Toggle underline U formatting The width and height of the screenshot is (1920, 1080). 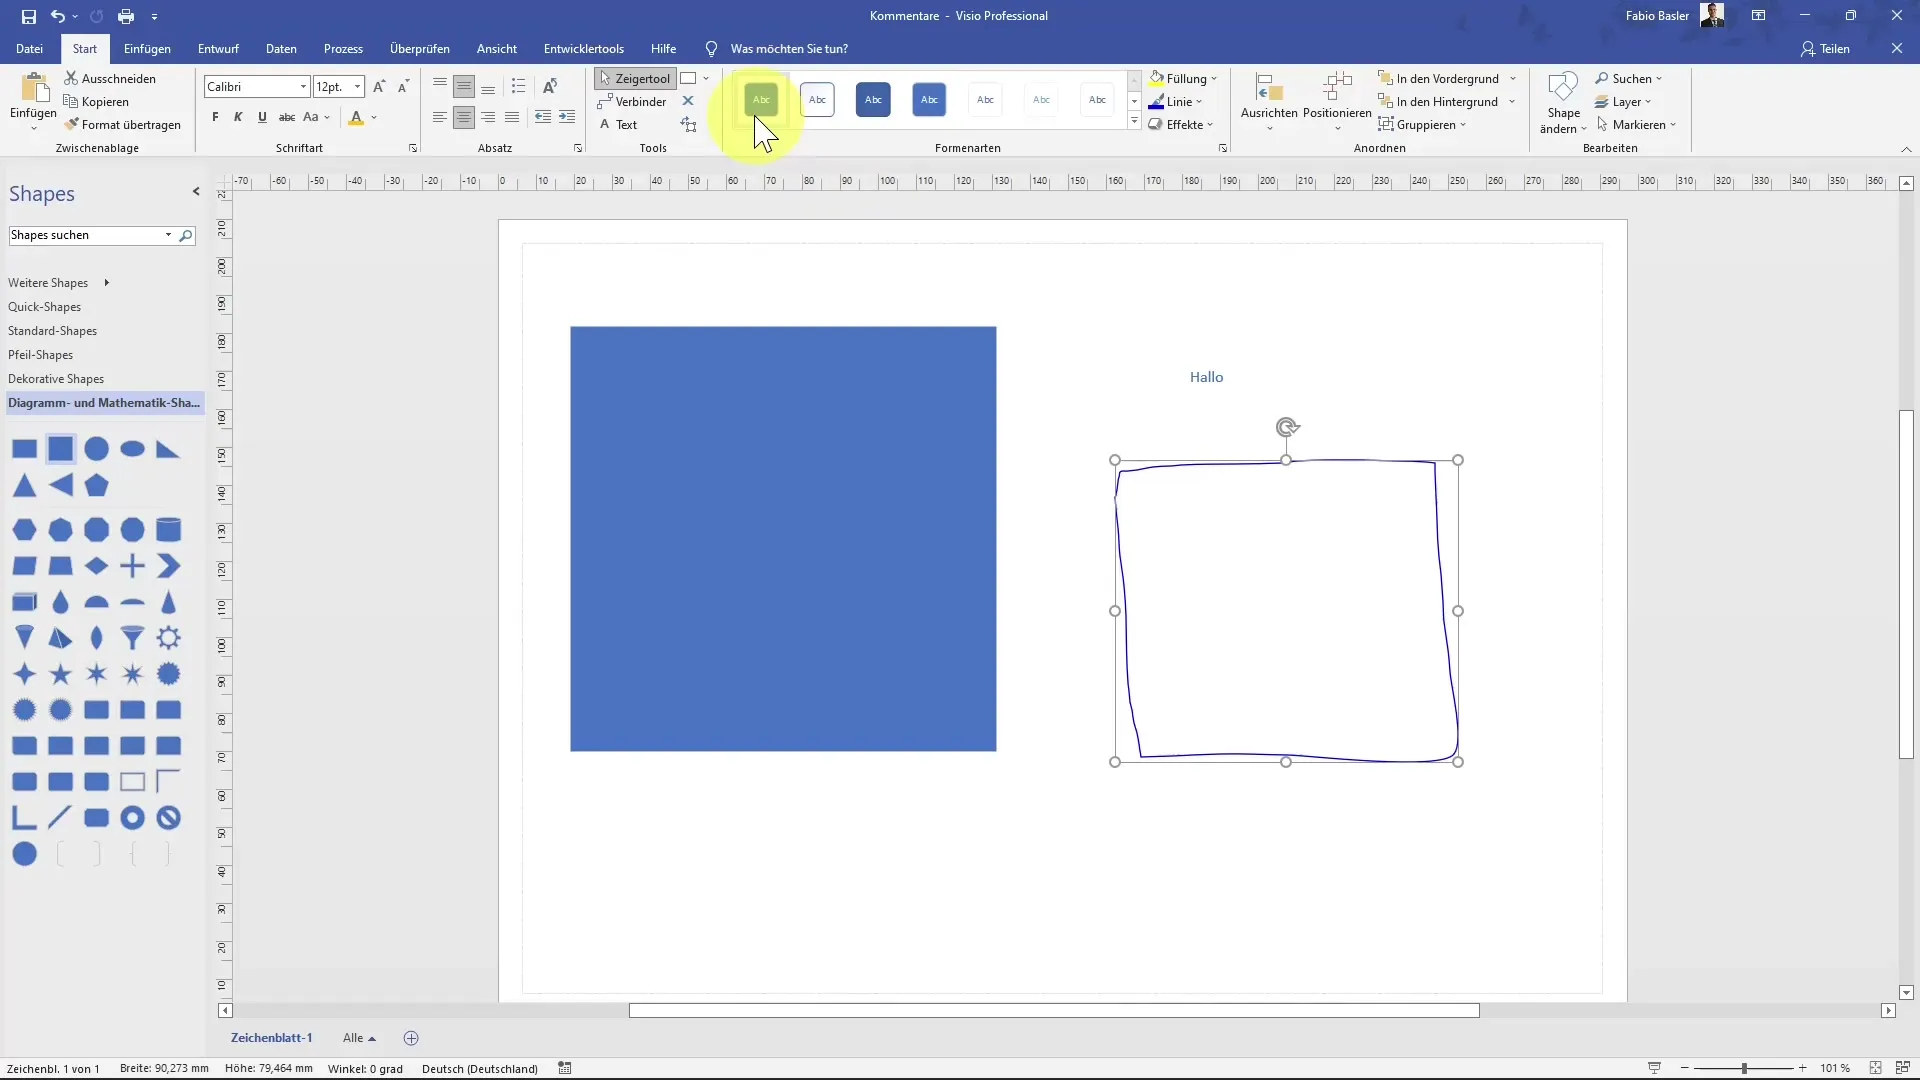click(x=262, y=117)
